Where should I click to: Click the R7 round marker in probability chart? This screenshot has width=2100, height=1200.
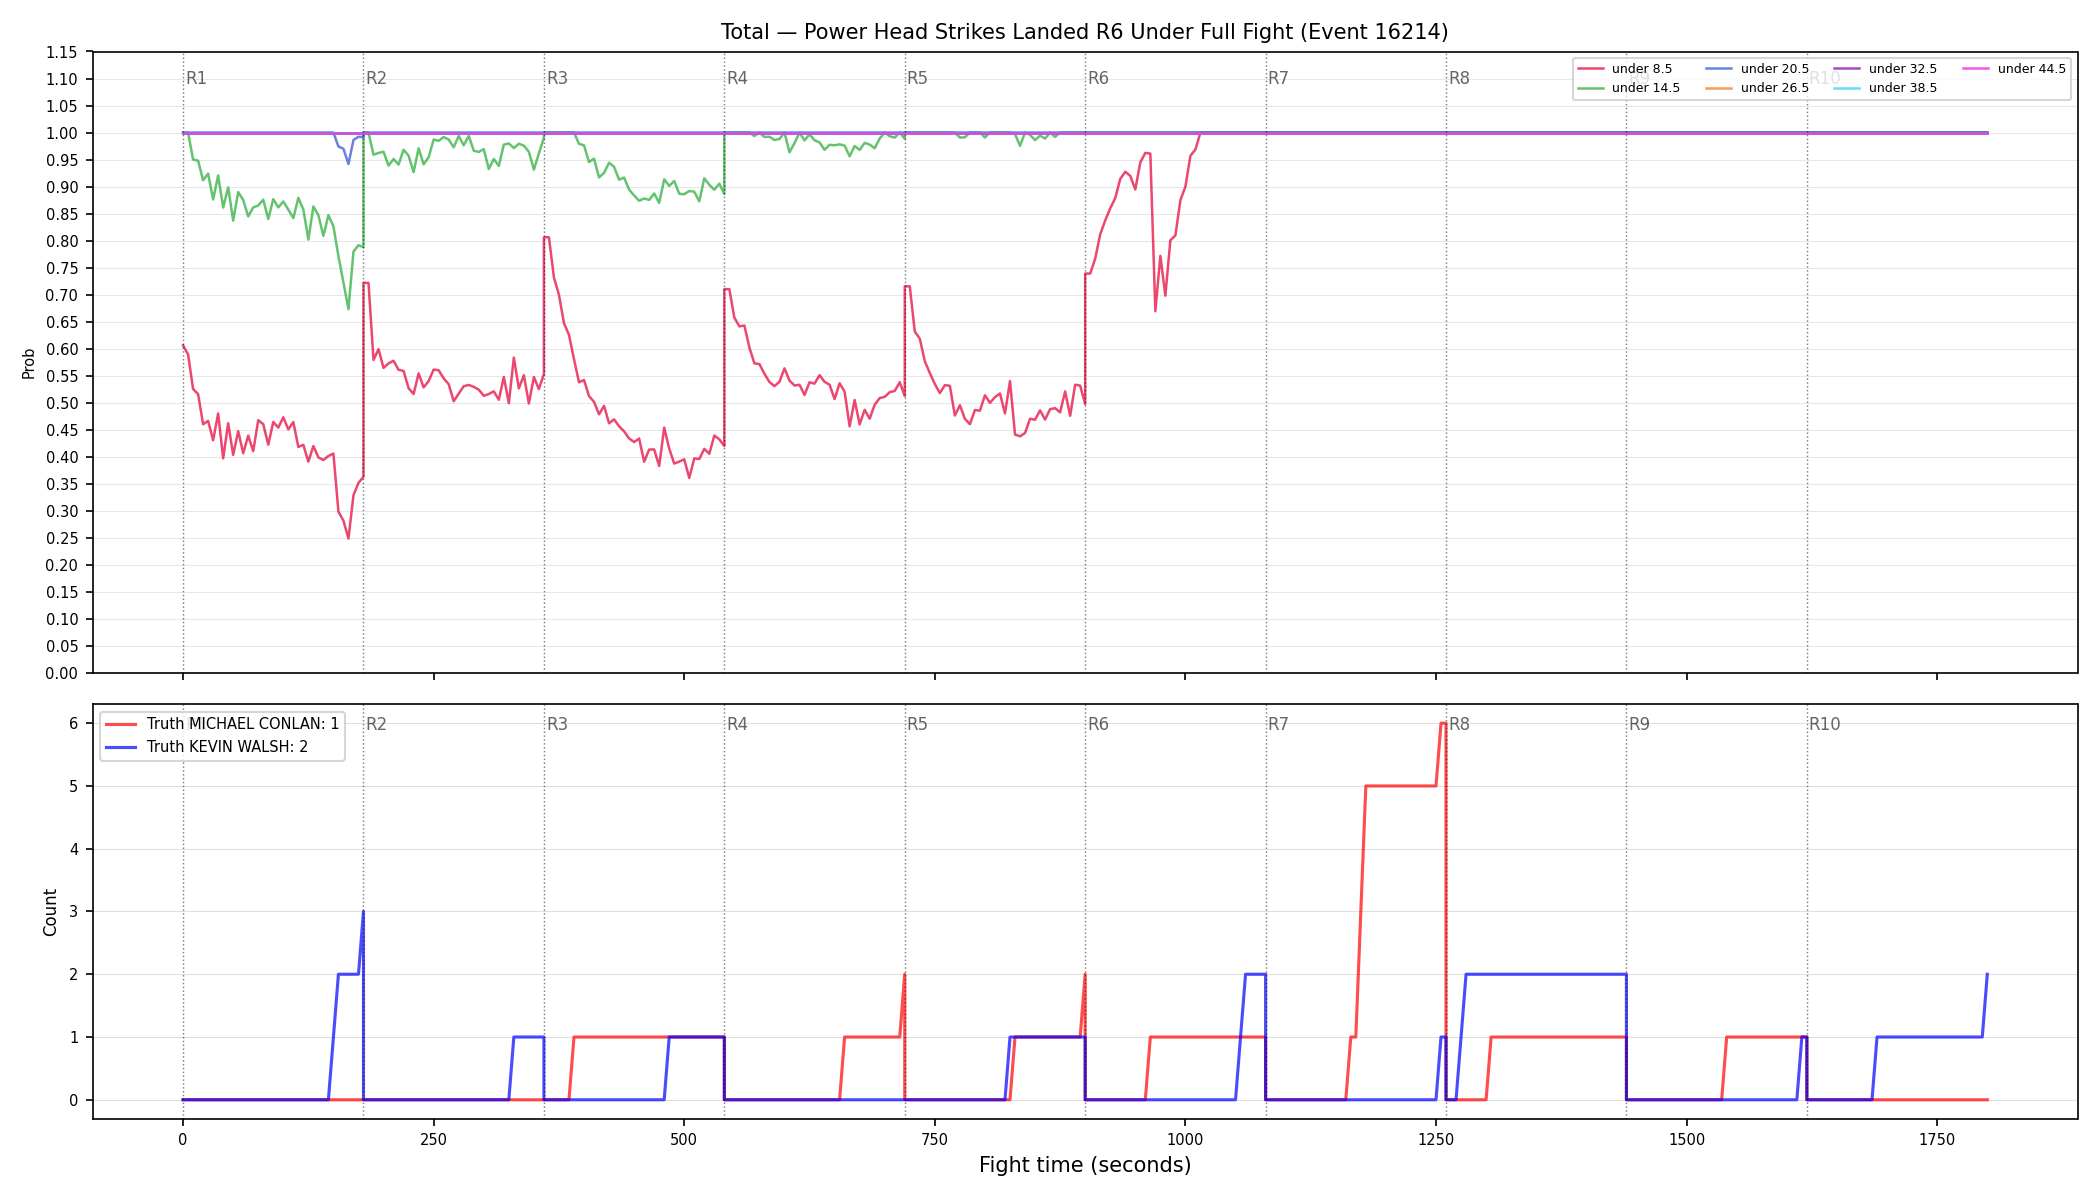coord(1278,78)
